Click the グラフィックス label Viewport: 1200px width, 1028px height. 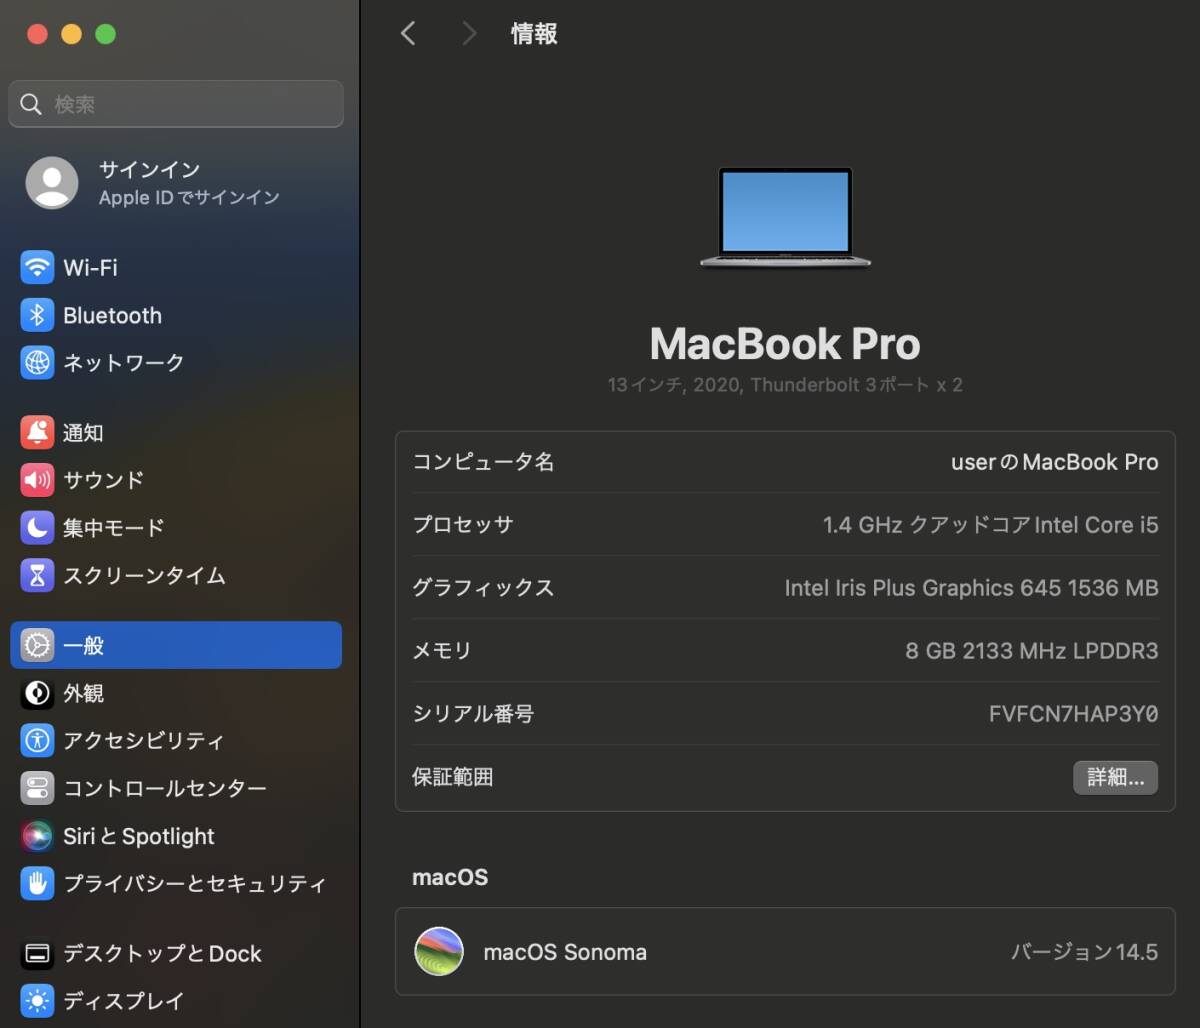[483, 588]
